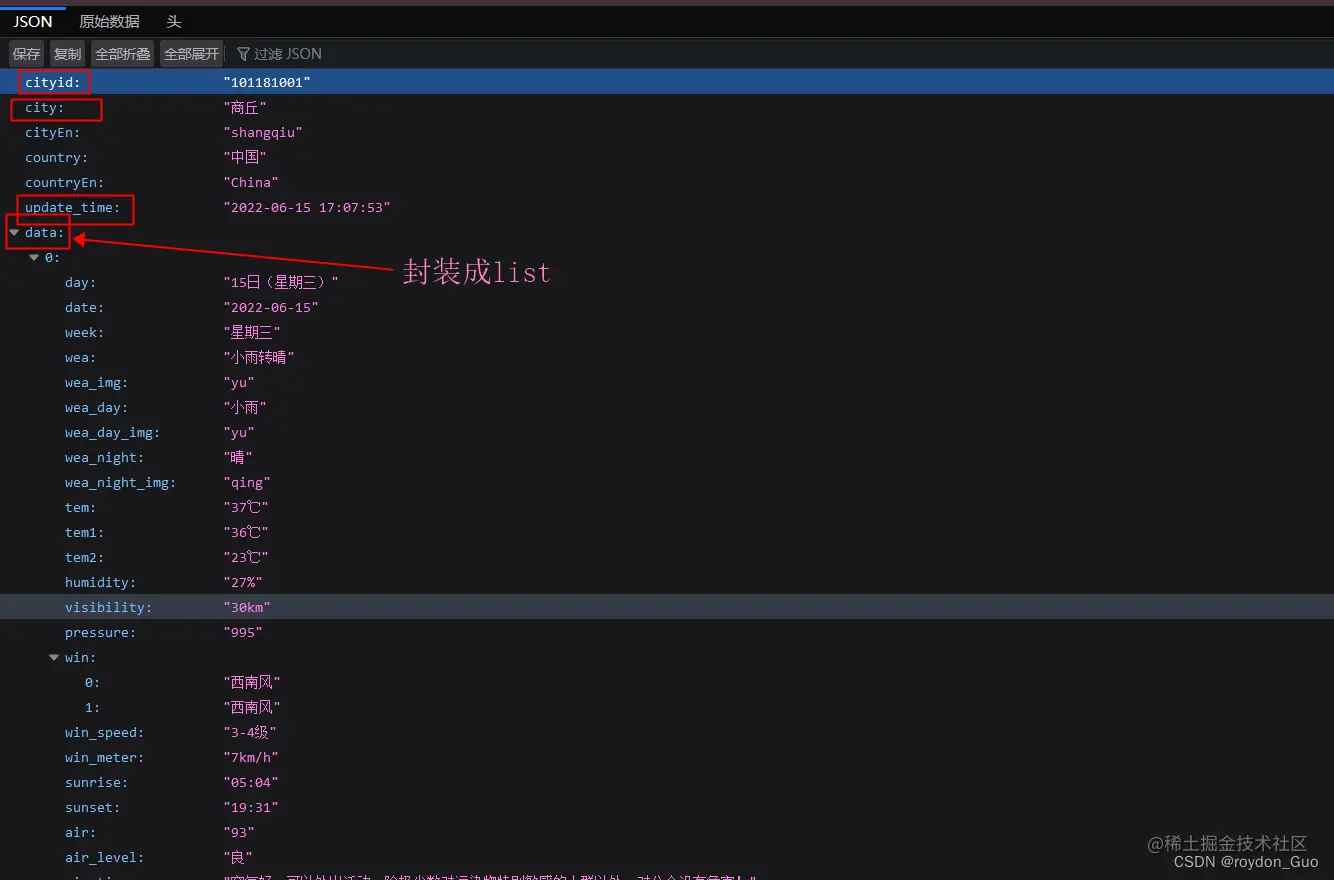Click value "995"
The width and height of the screenshot is (1334, 880).
point(243,632)
